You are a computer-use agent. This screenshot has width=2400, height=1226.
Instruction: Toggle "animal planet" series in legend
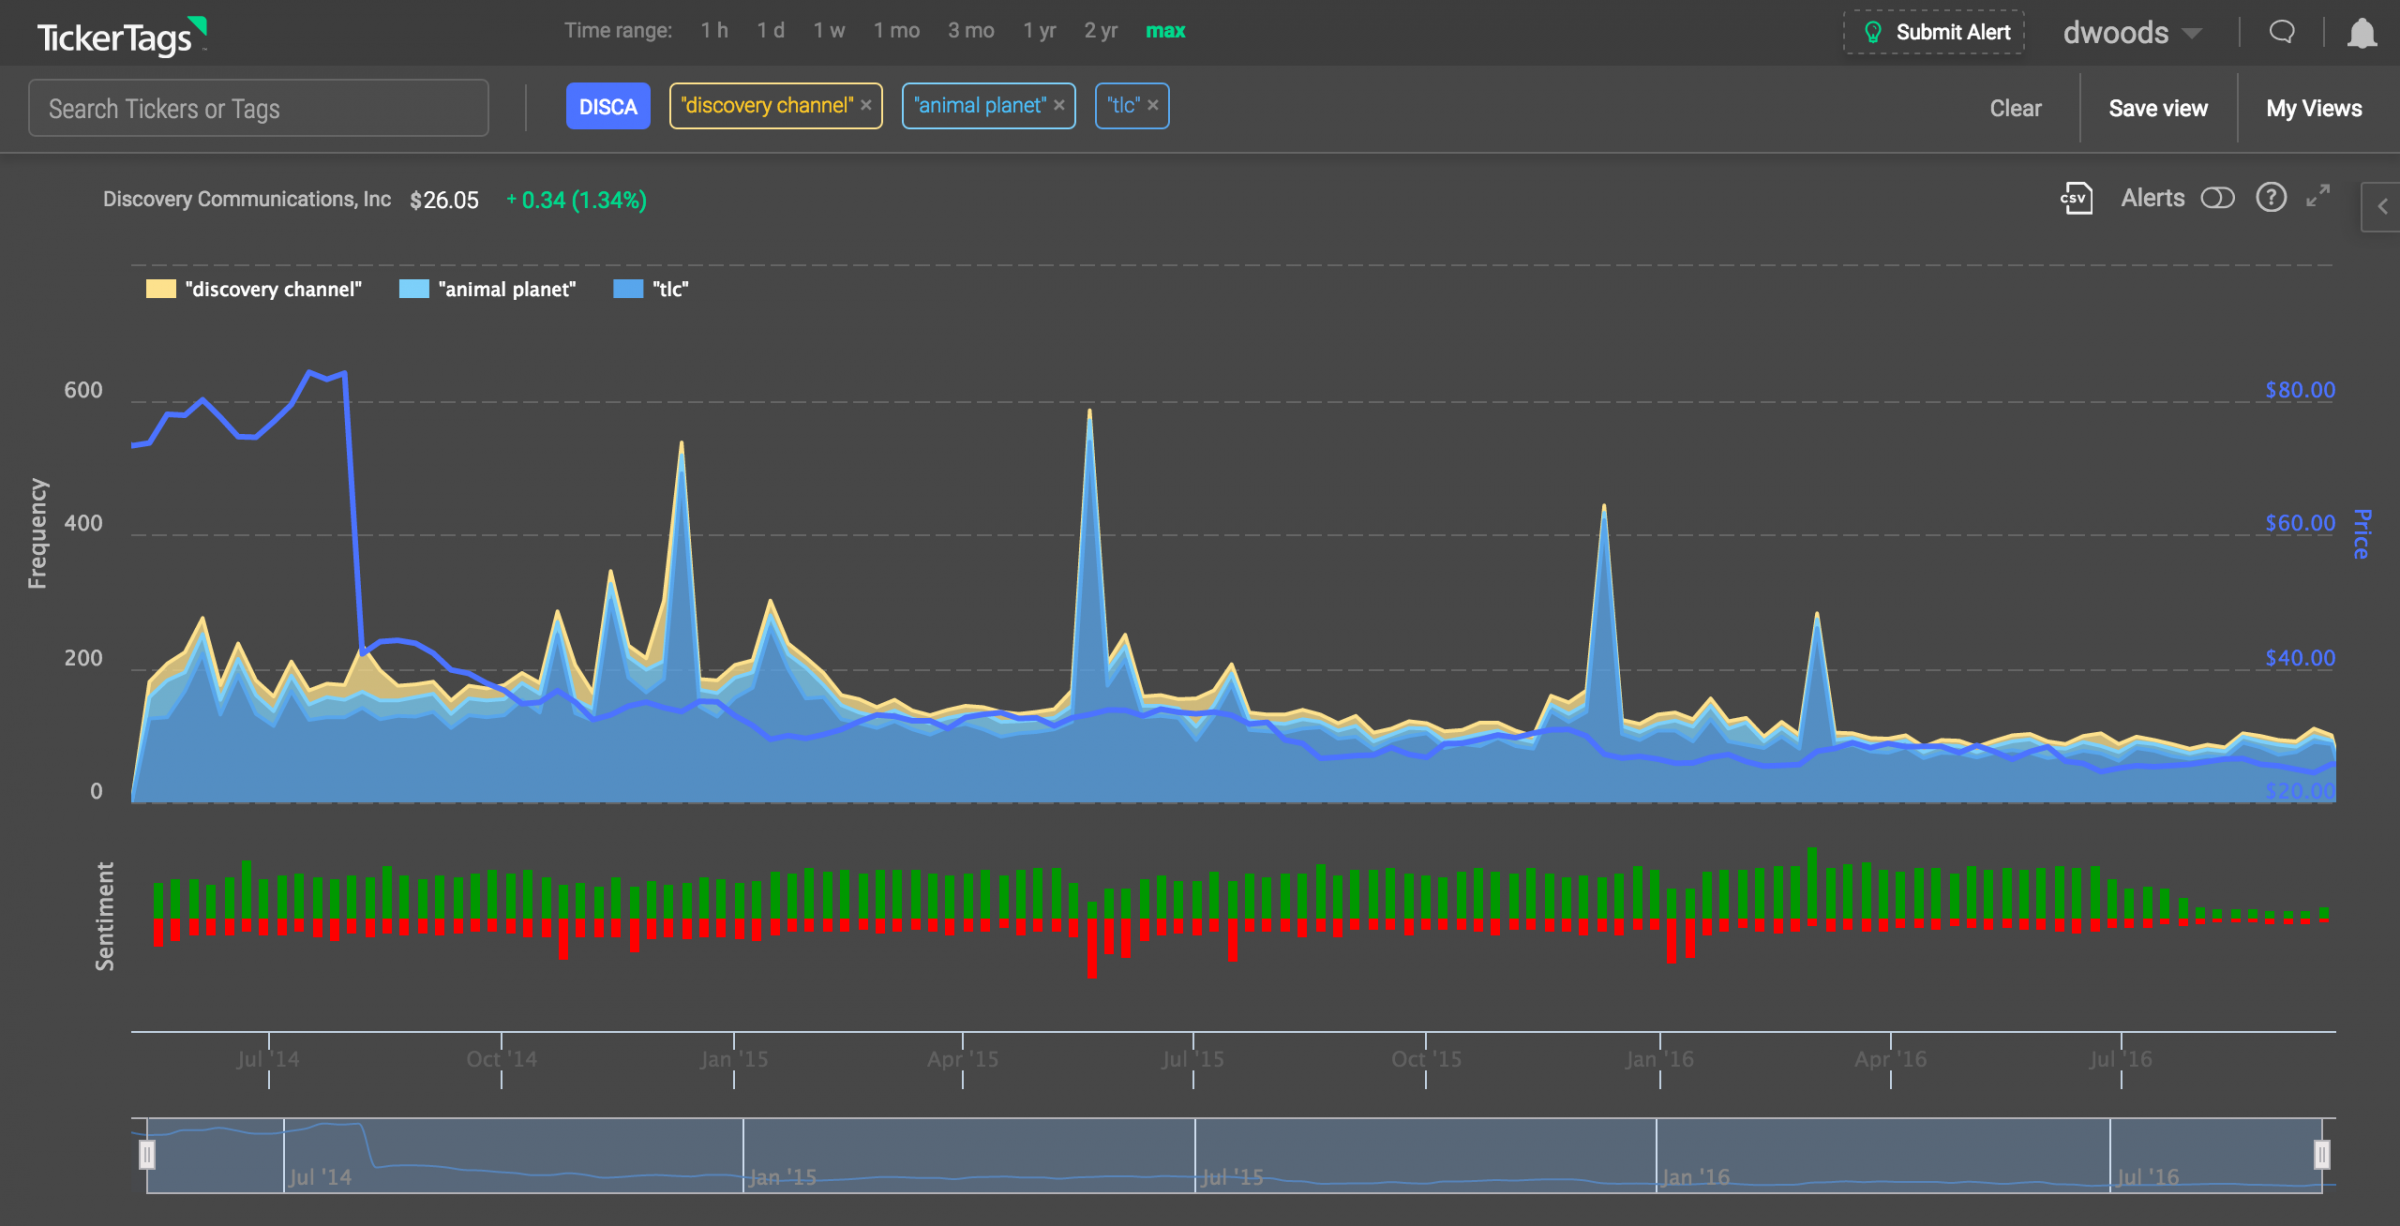(x=488, y=289)
